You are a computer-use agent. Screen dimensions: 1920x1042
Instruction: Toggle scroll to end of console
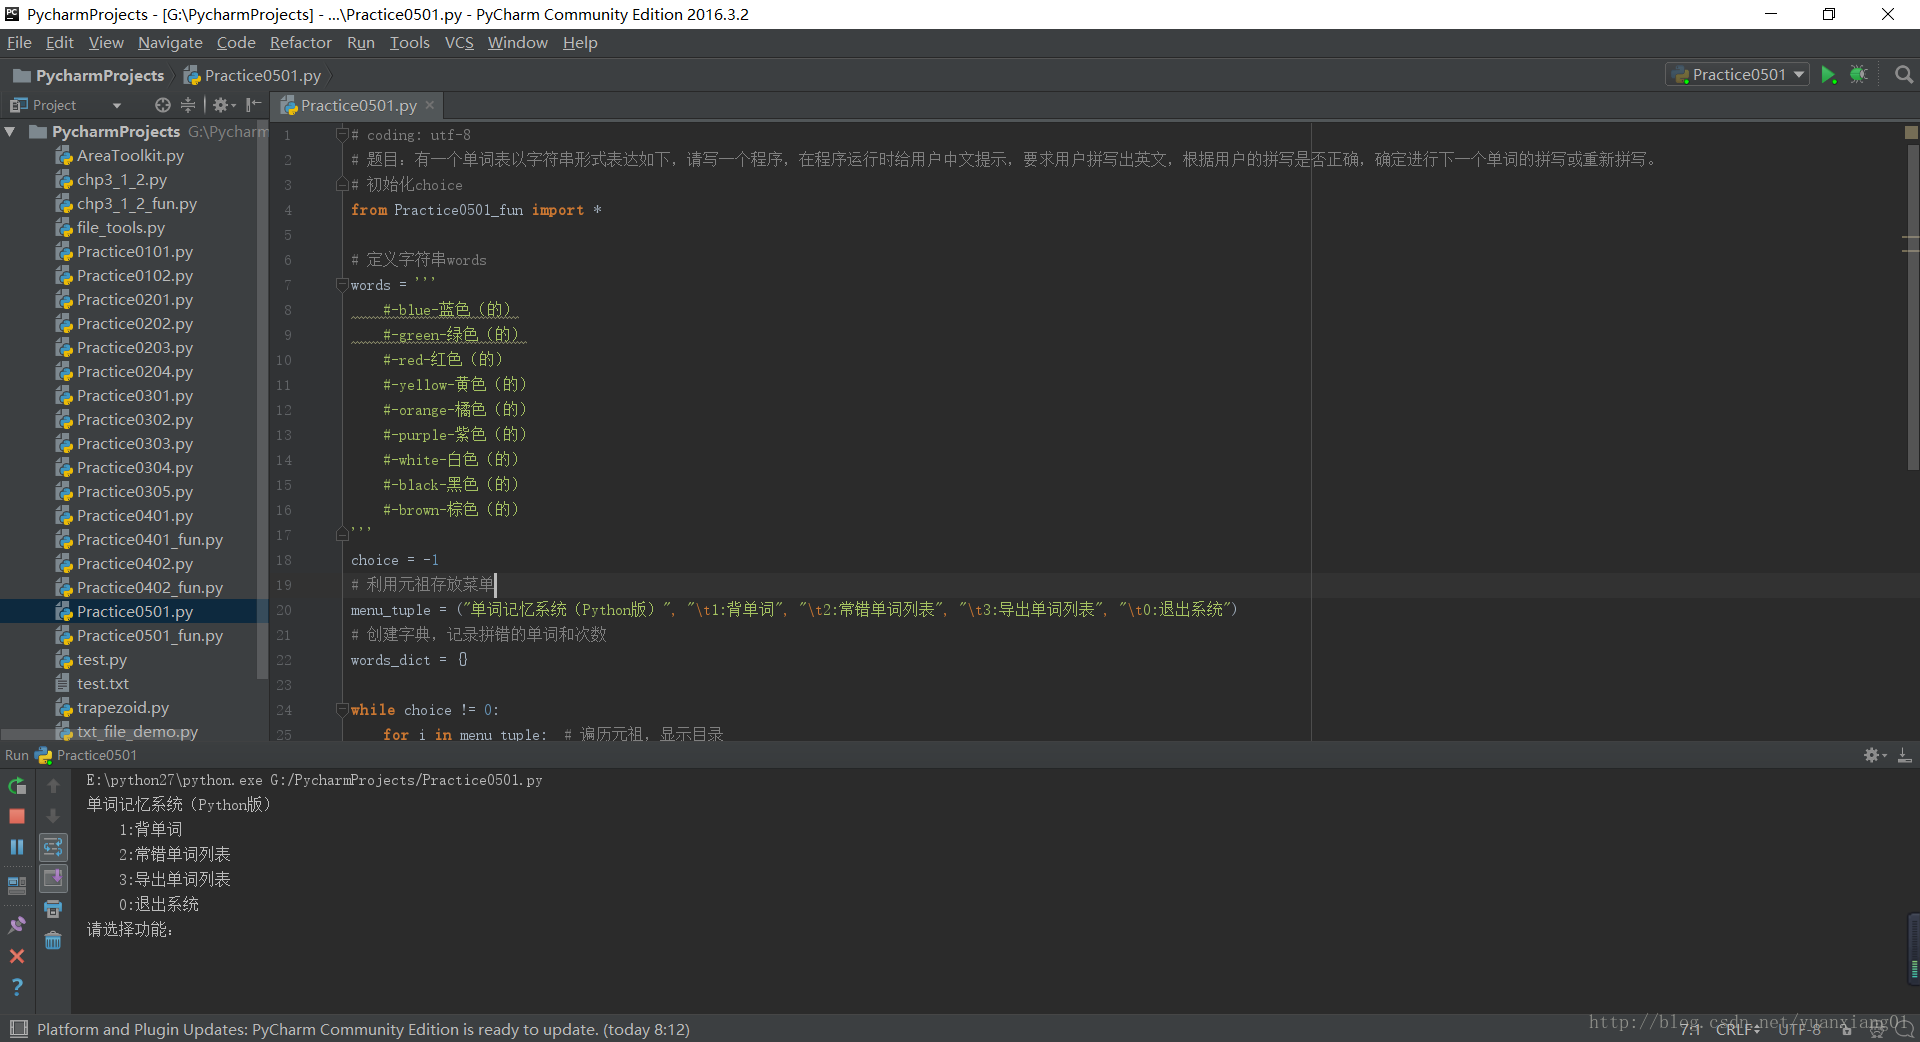tap(53, 878)
